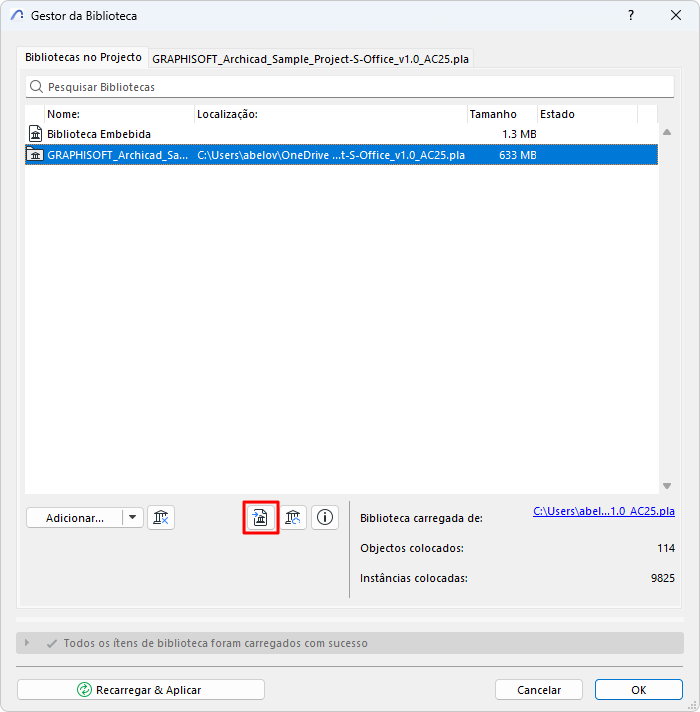Click the green reload icon on Recarregar button
Viewport: 700px width, 712px height.
pyautogui.click(x=84, y=690)
